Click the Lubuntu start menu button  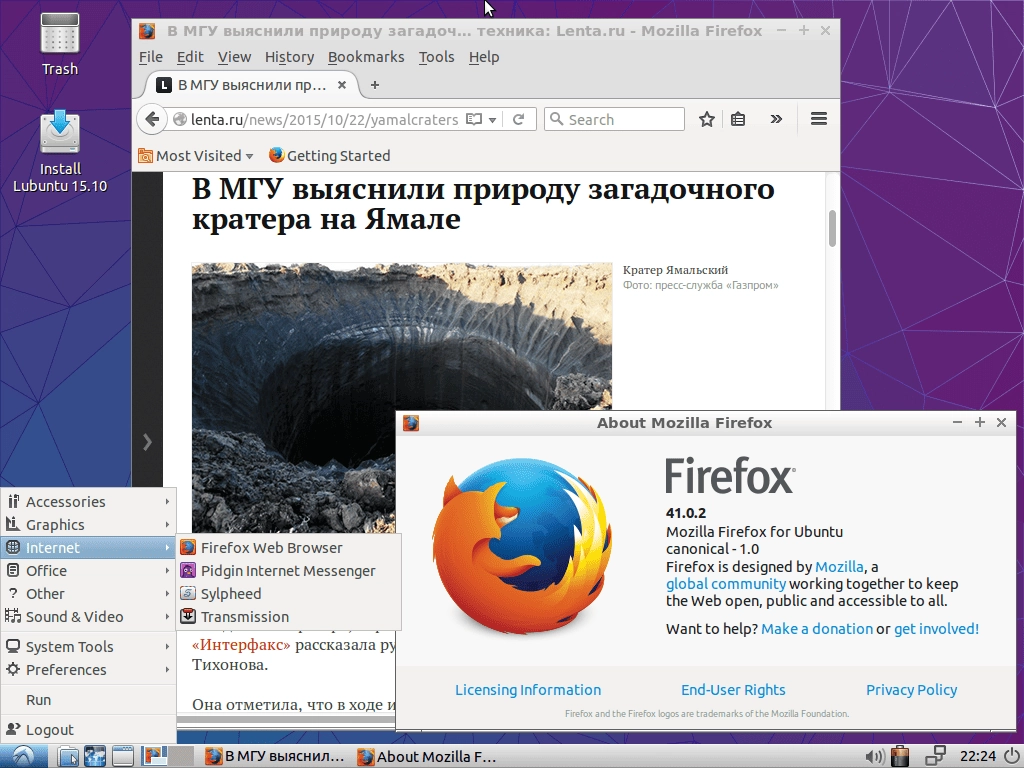click(22, 756)
